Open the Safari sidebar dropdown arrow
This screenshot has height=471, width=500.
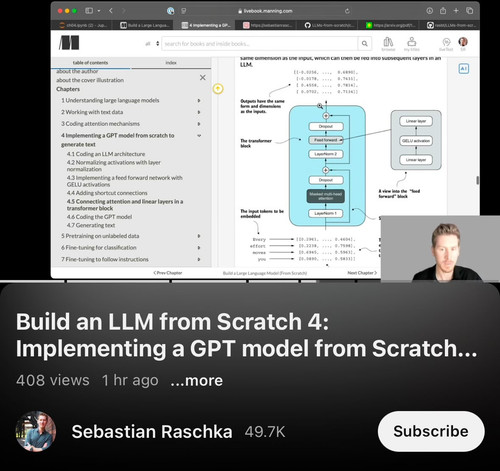tap(99, 11)
